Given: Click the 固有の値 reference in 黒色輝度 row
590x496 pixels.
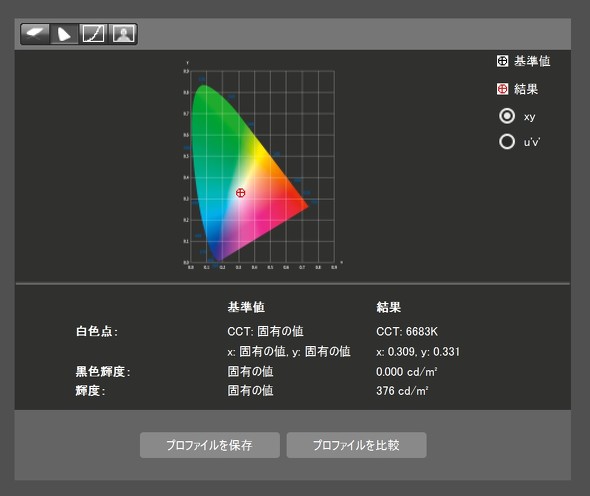Looking at the screenshot, I should (x=250, y=372).
